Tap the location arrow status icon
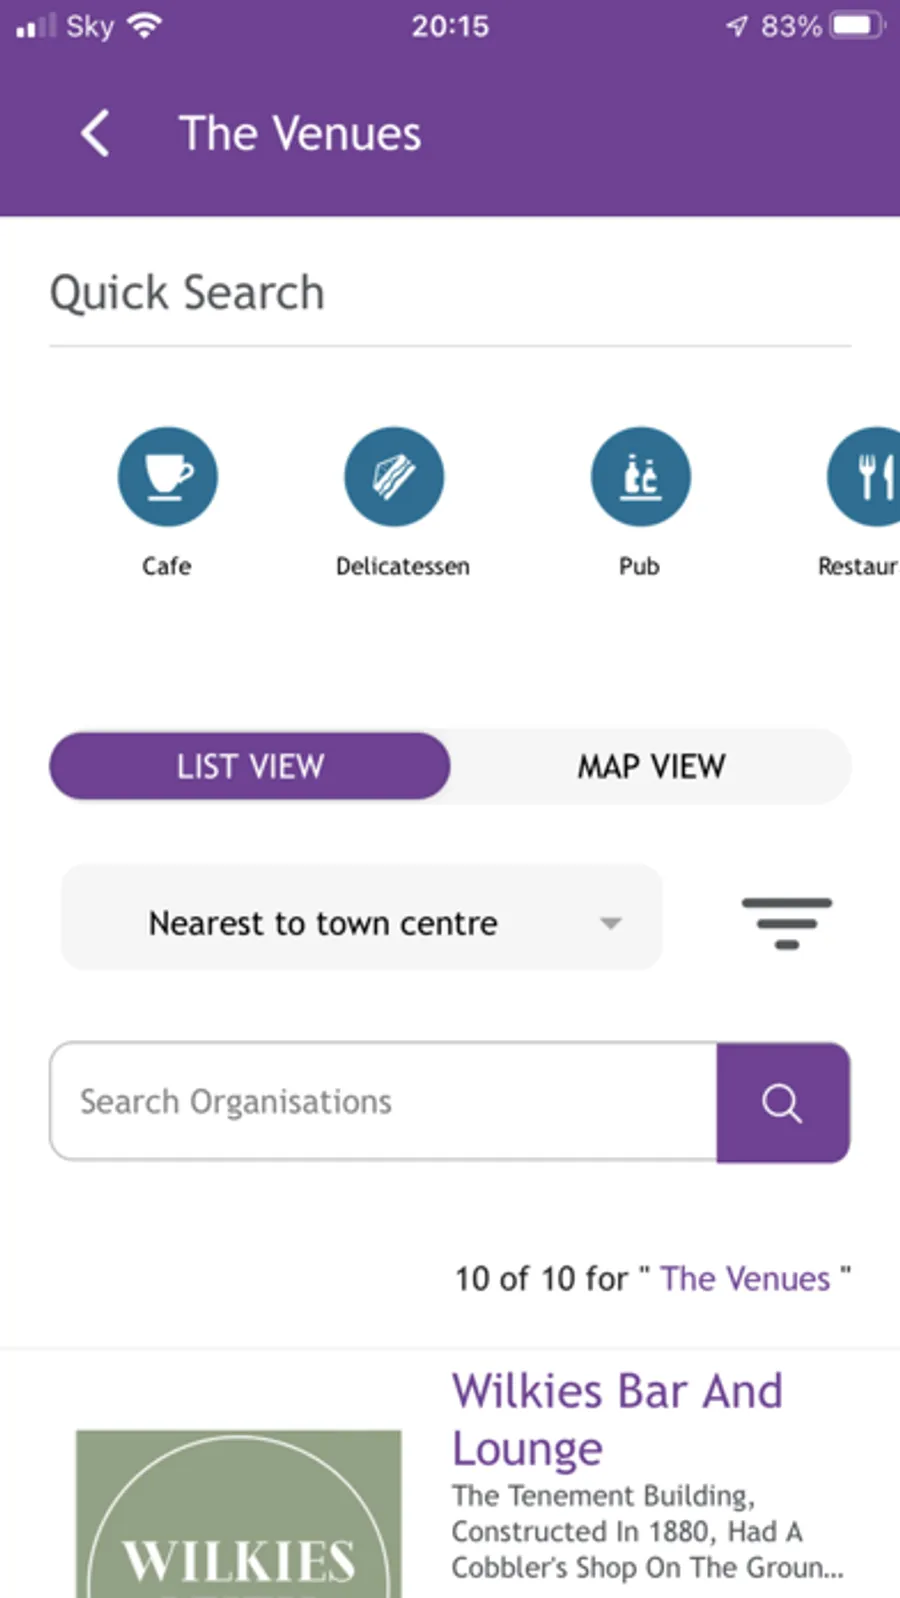 [737, 25]
